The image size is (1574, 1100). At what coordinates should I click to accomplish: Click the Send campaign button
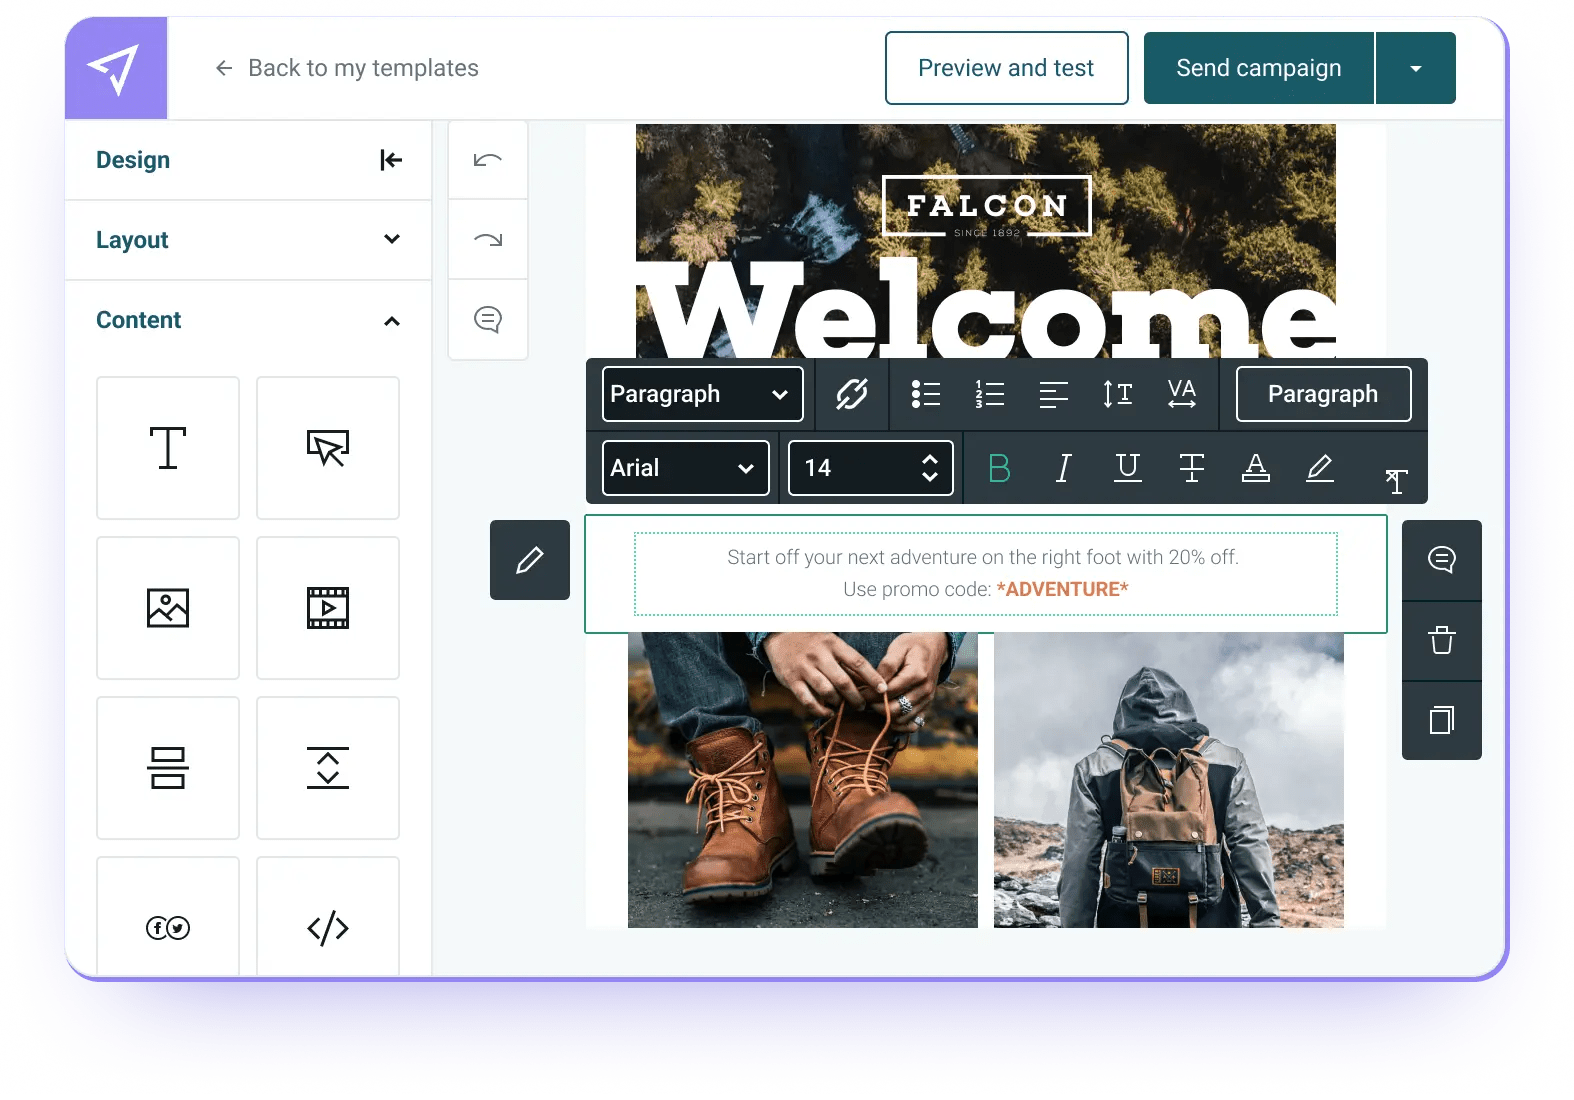coord(1258,68)
